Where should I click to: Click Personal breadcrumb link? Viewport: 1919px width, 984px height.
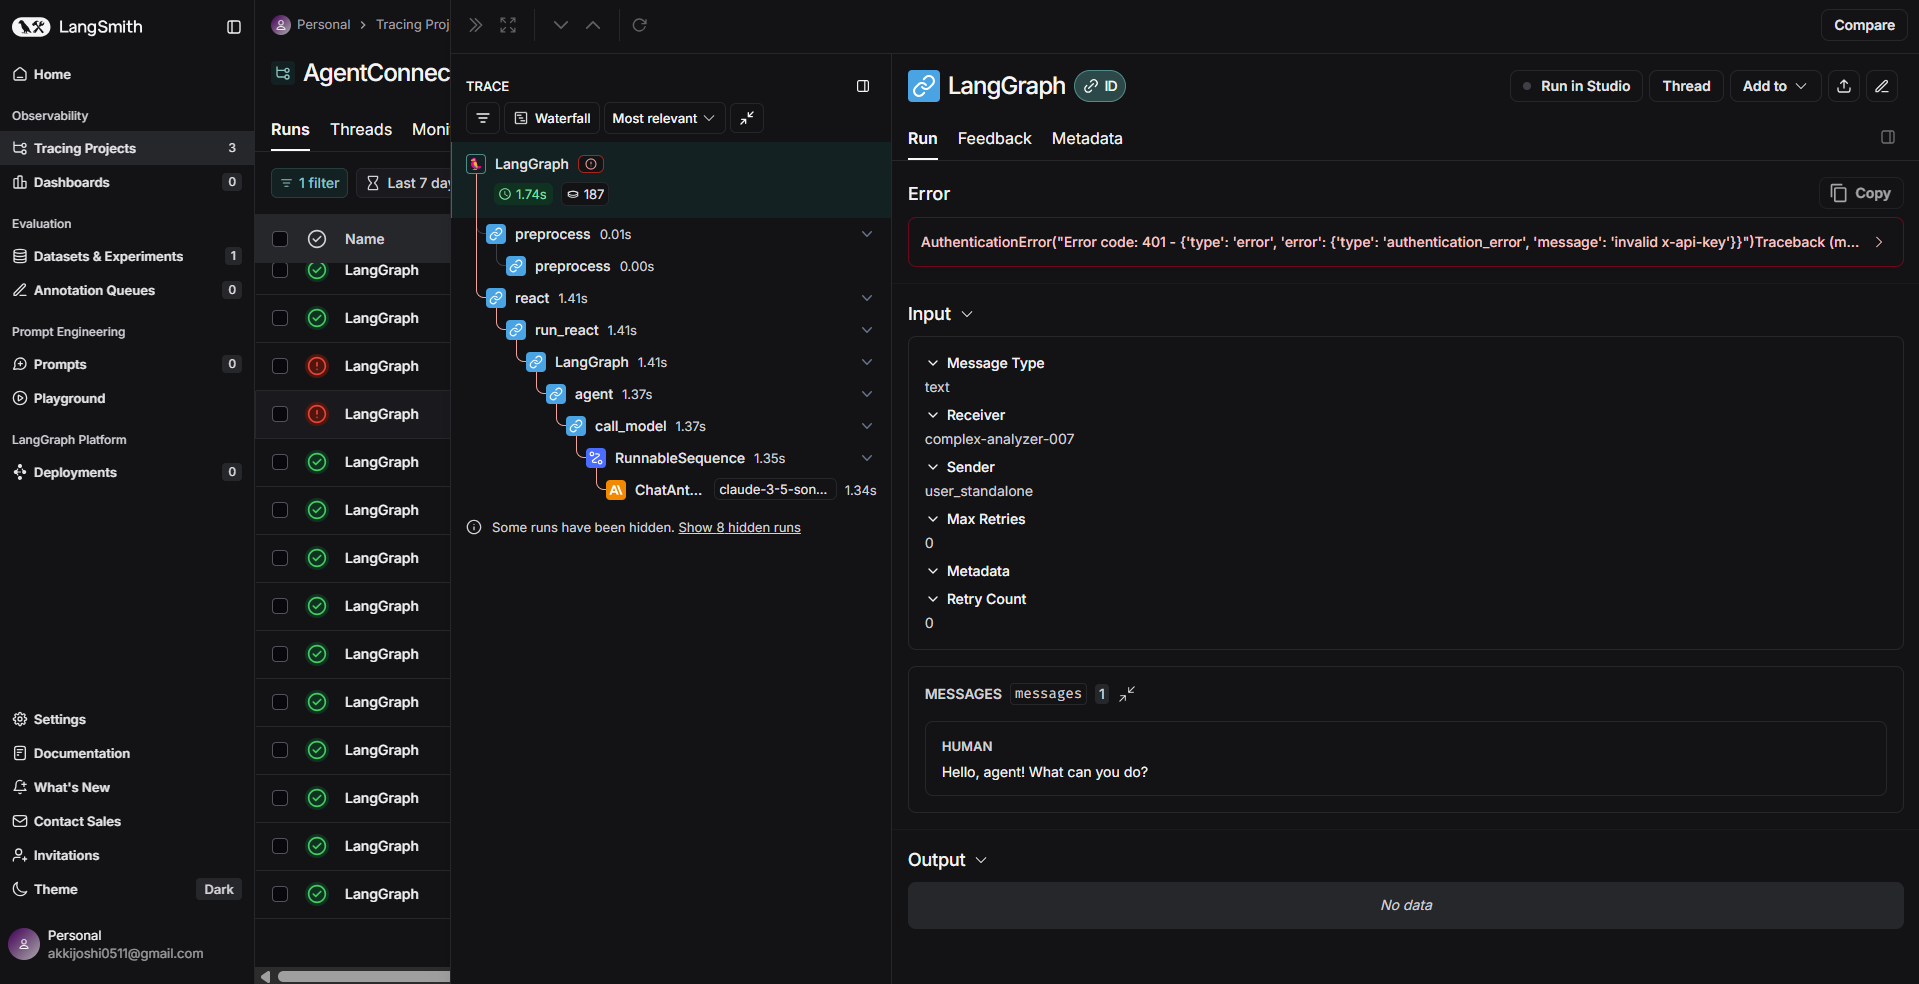tap(324, 24)
